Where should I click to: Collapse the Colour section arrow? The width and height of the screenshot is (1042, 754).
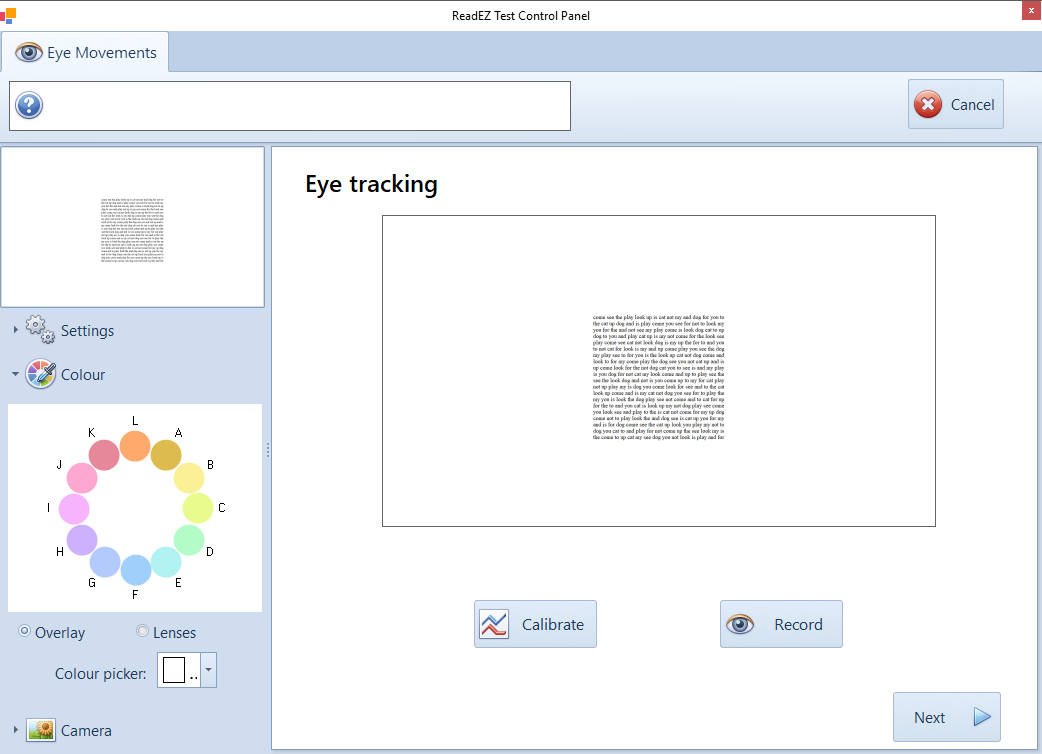click(x=15, y=374)
